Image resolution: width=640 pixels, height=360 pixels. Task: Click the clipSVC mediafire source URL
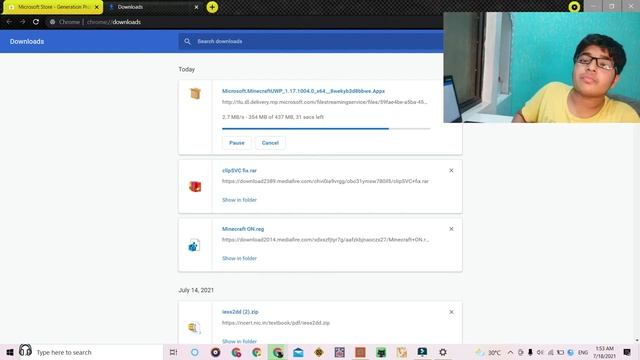click(325, 181)
